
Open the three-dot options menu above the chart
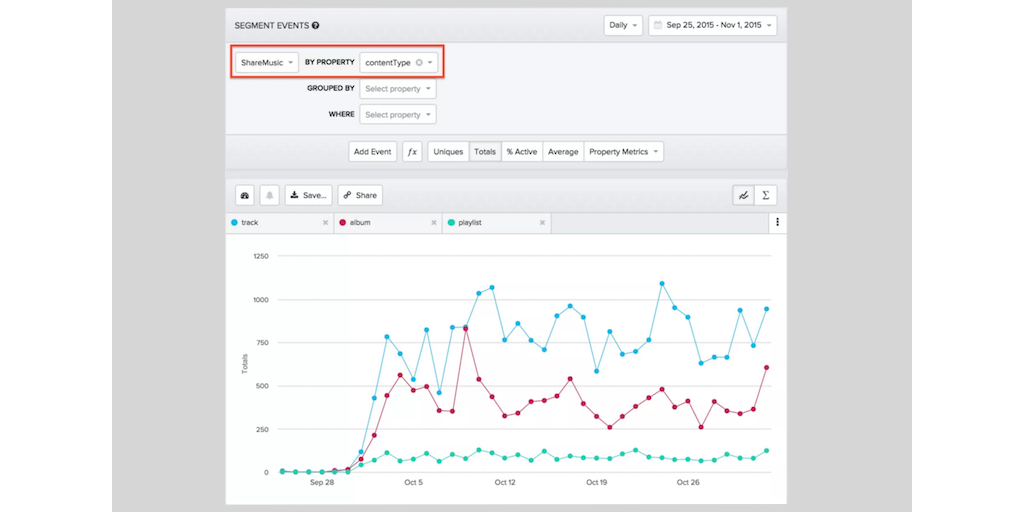point(777,222)
